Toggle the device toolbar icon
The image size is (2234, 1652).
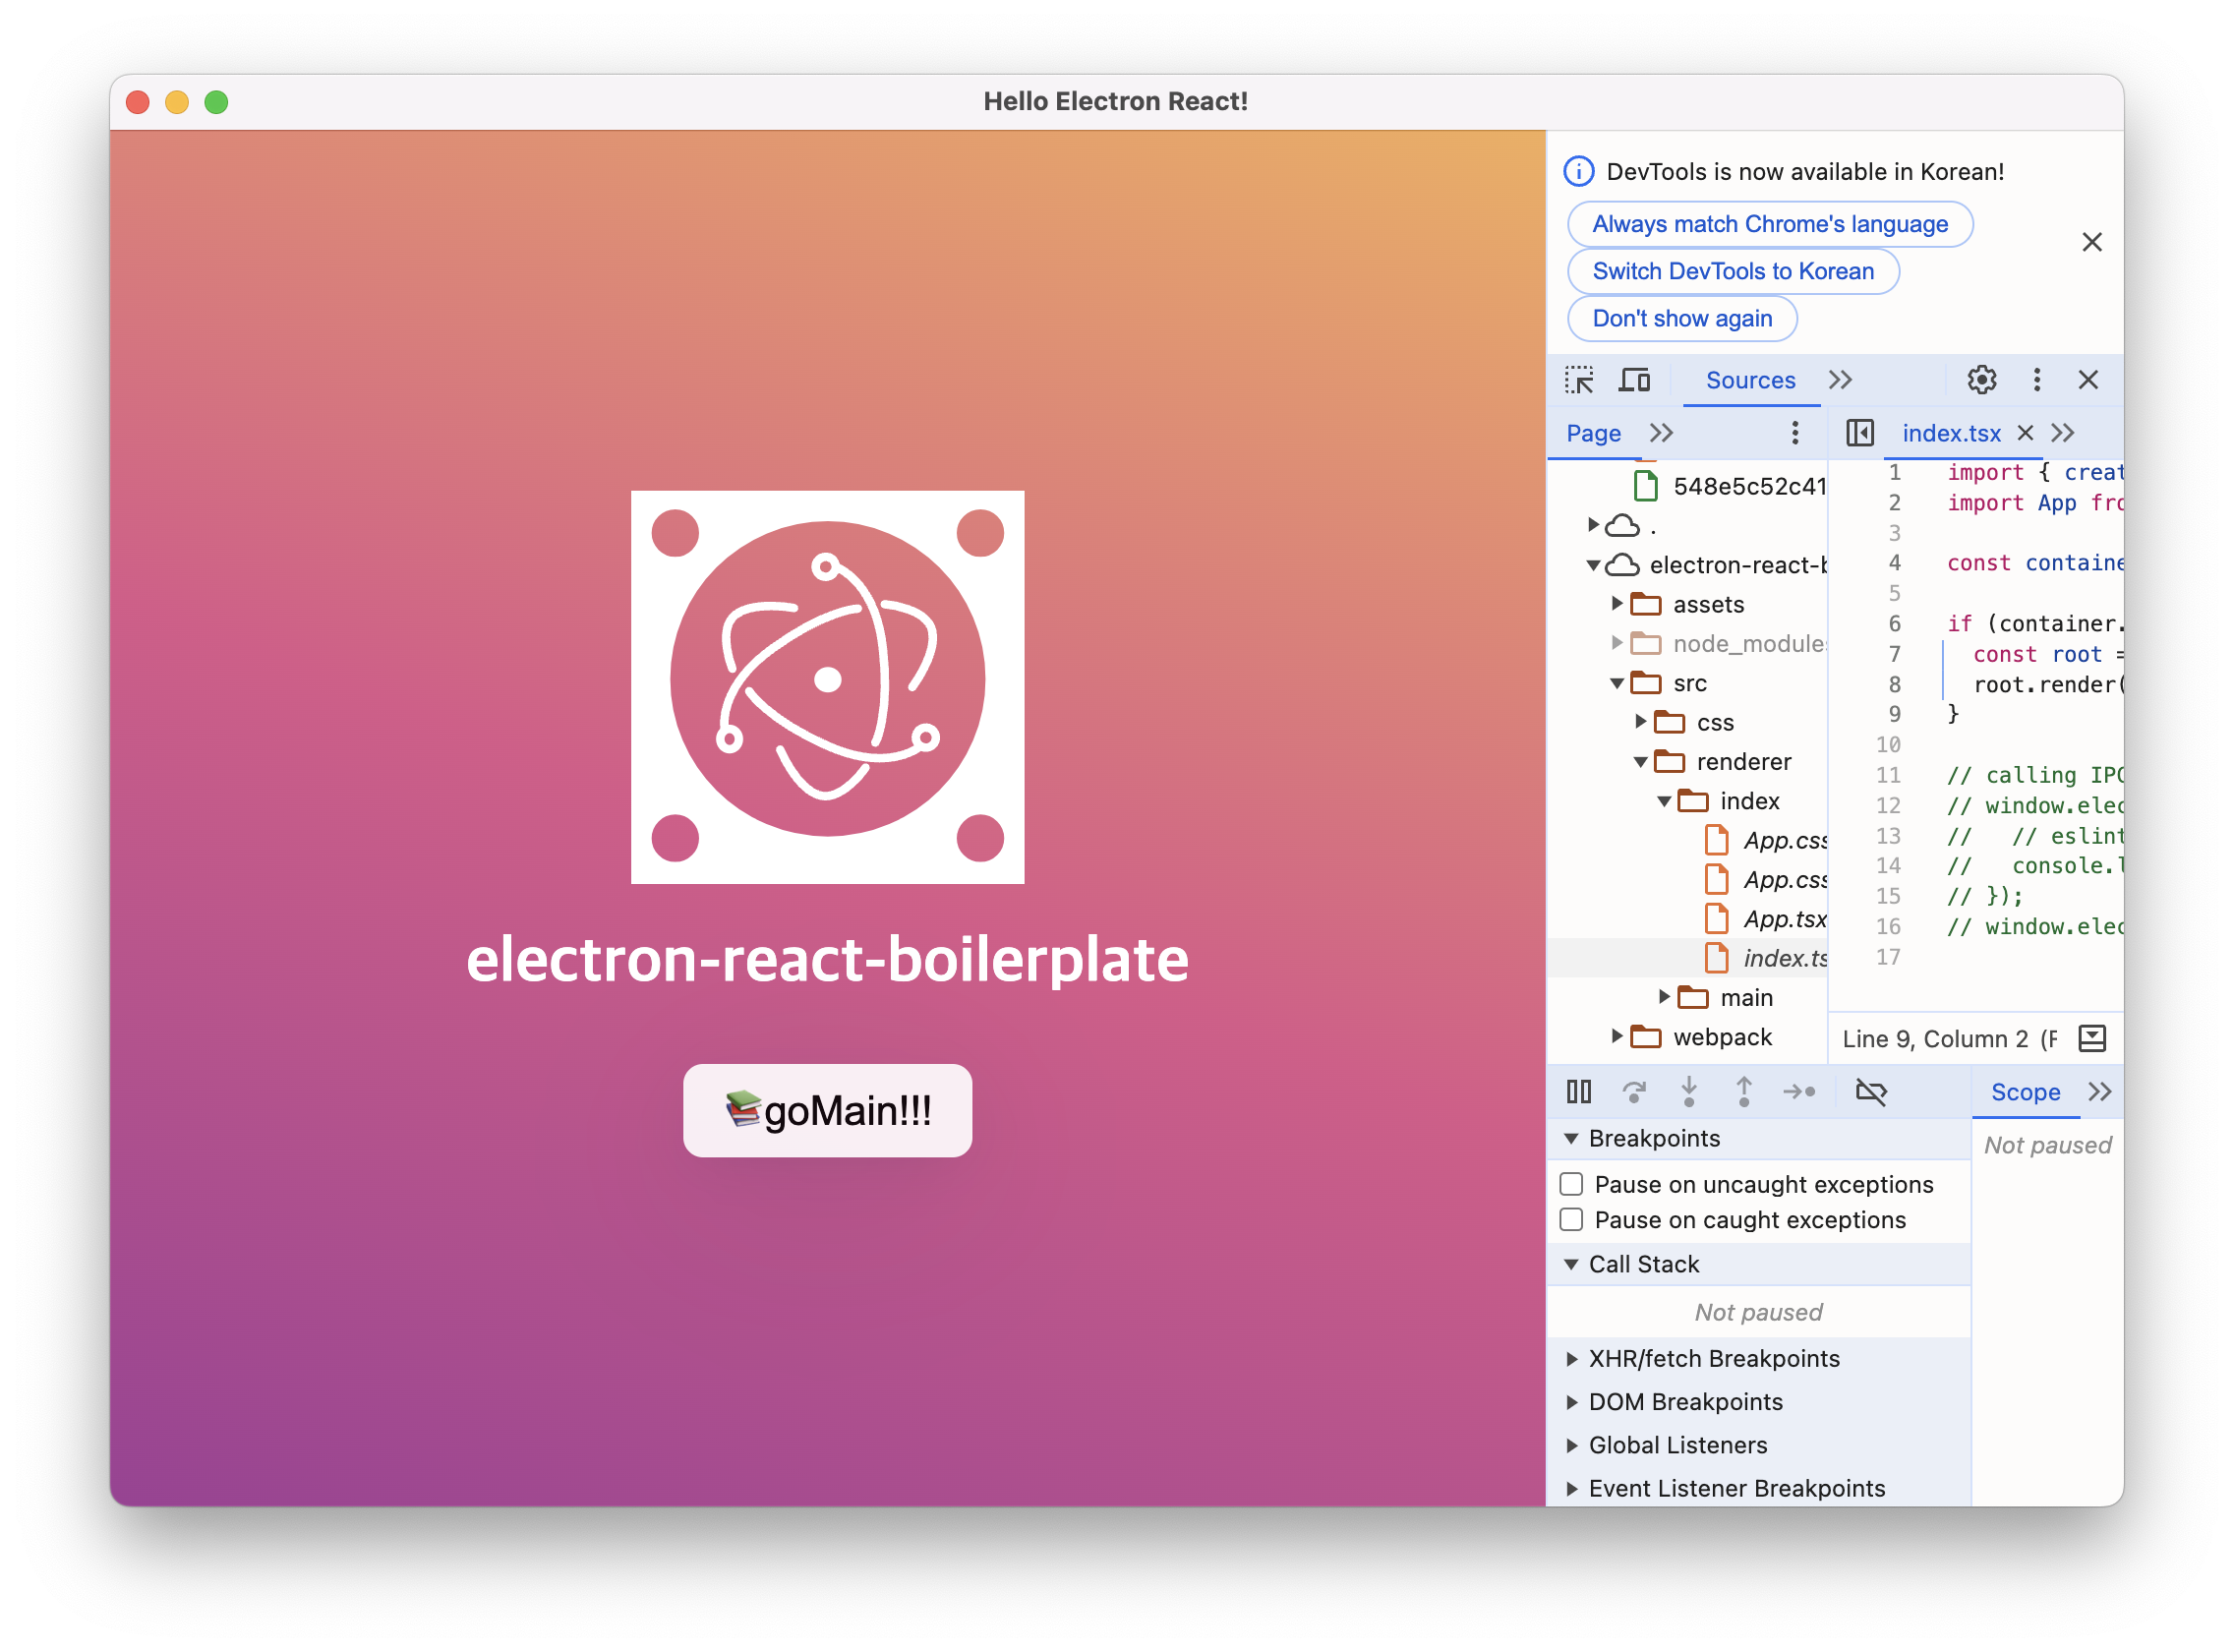(1634, 380)
